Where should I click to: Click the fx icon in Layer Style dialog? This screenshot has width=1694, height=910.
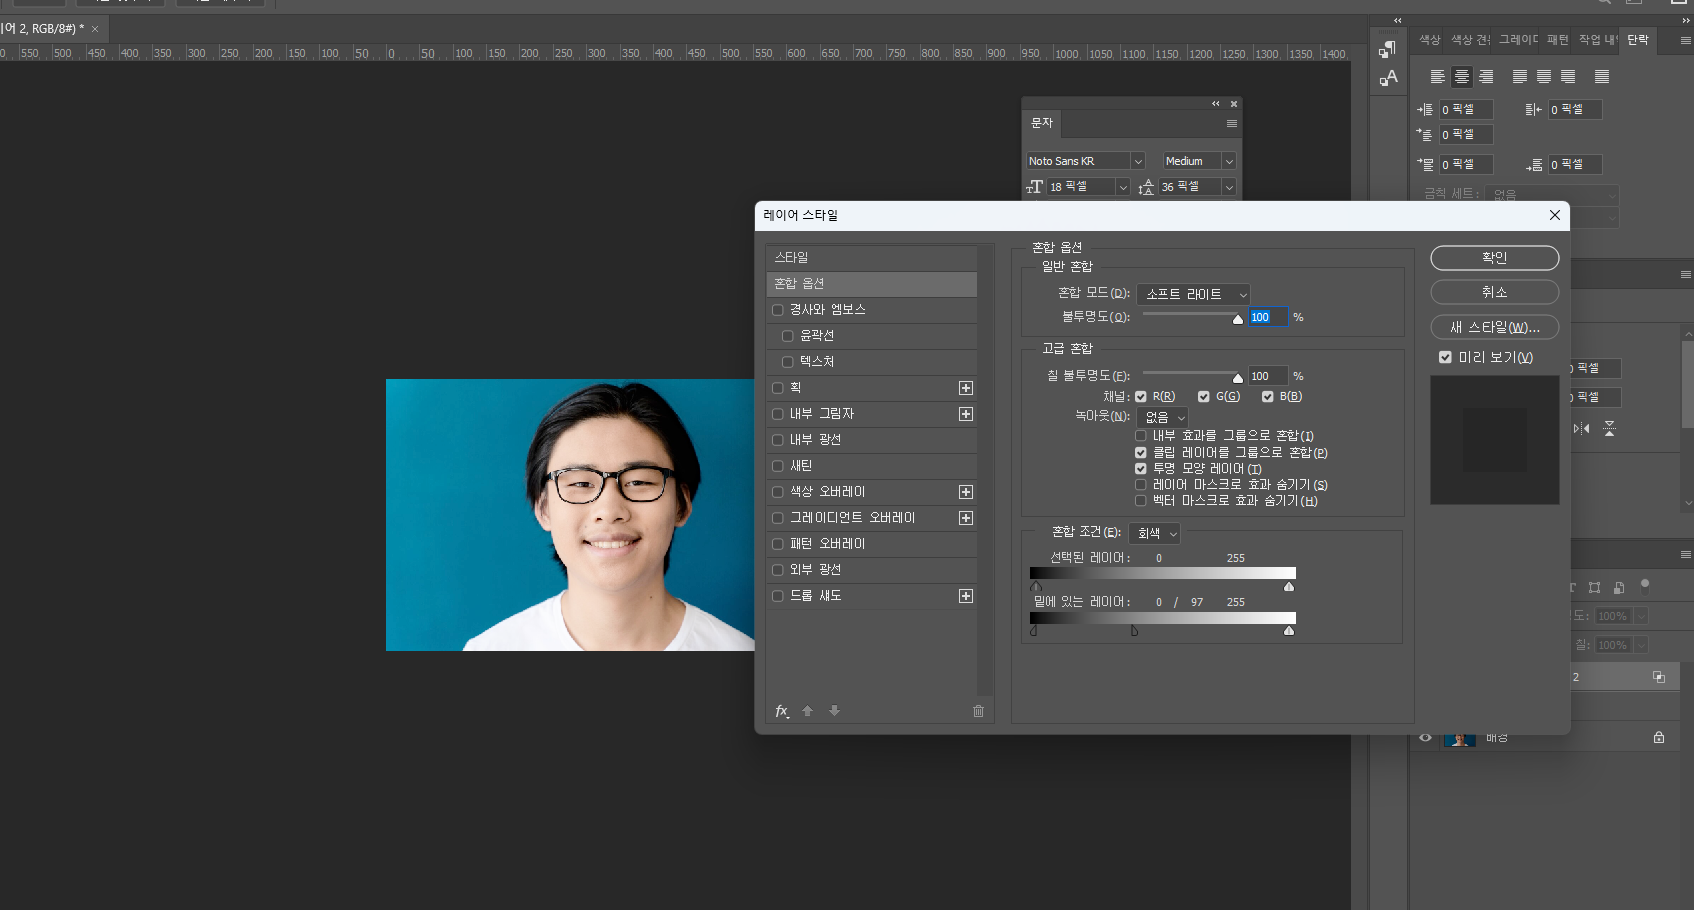point(782,711)
